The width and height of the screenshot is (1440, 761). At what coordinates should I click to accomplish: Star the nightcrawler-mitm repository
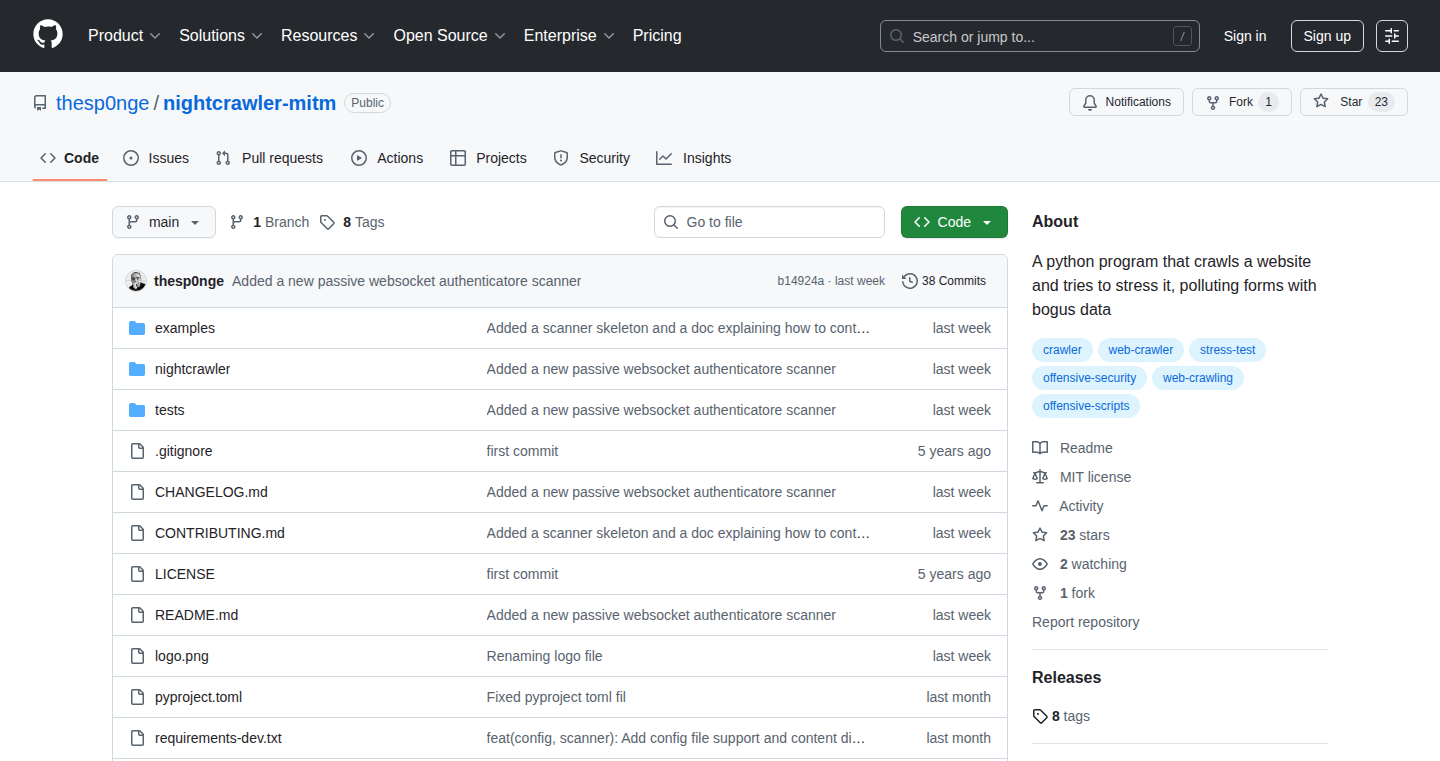coord(1353,102)
